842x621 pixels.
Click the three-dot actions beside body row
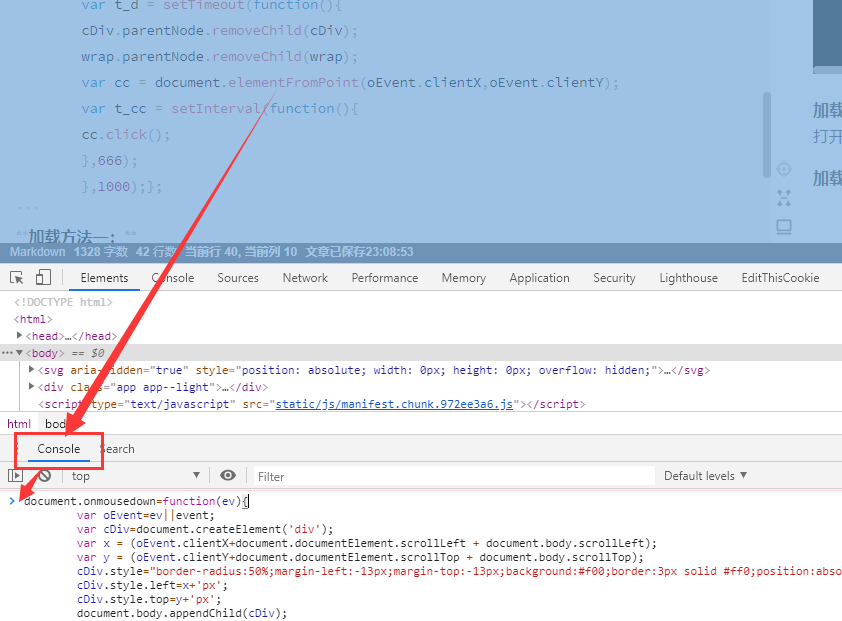(7, 353)
